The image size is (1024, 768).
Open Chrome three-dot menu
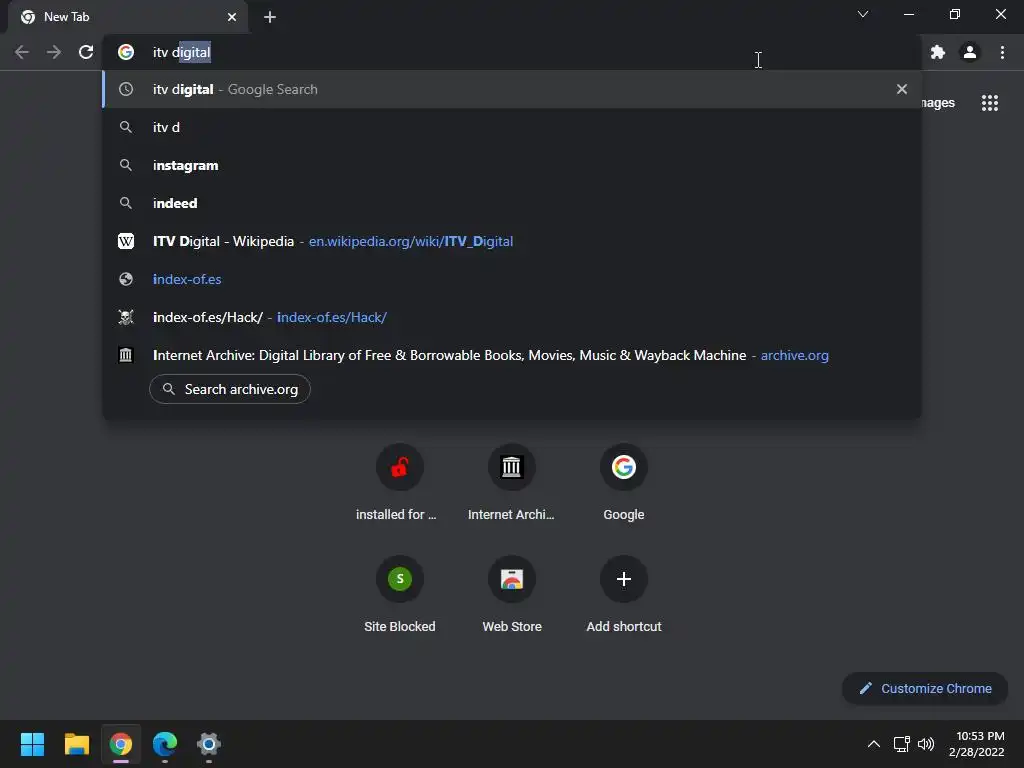1002,52
